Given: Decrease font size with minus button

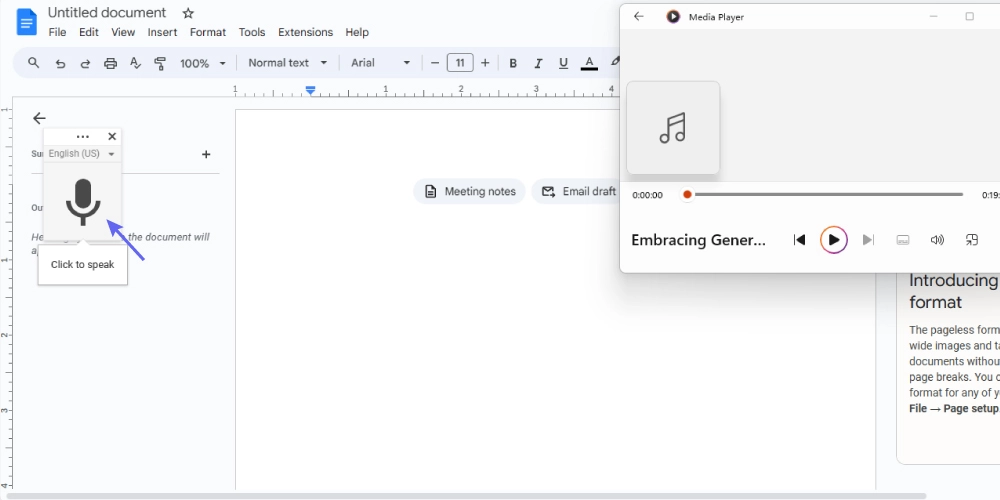Looking at the screenshot, I should pyautogui.click(x=435, y=62).
